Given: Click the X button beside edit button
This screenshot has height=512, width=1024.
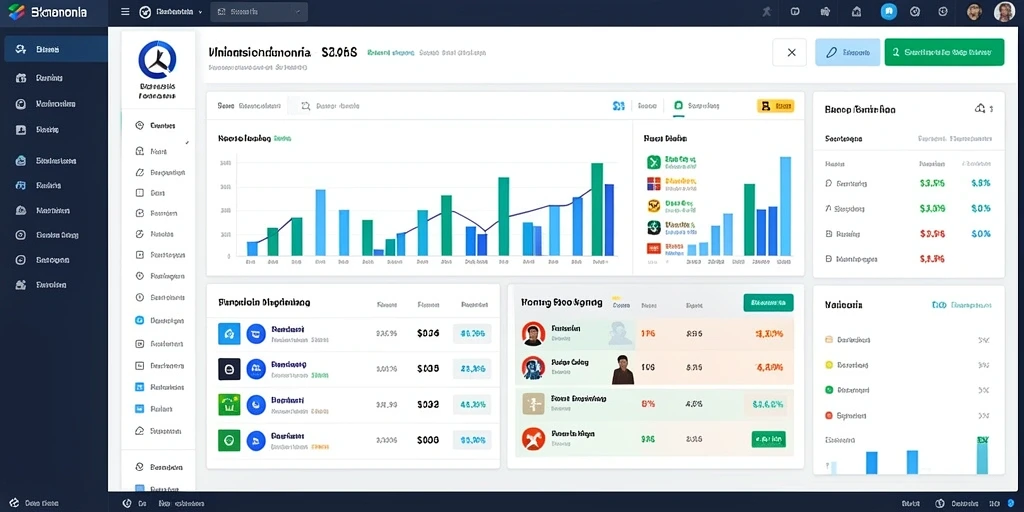Looking at the screenshot, I should (790, 52).
